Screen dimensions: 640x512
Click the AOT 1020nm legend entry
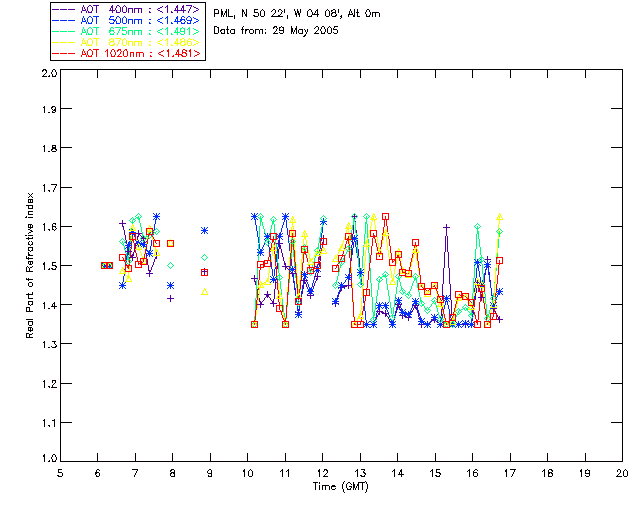pos(127,53)
